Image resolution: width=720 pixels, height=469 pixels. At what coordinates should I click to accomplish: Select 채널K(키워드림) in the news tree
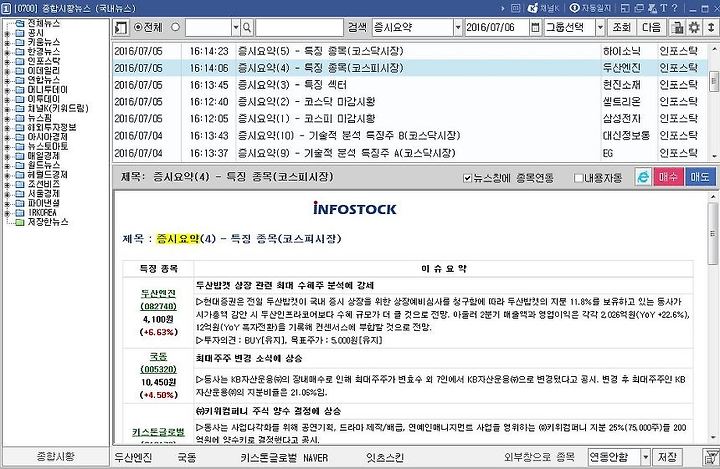(x=57, y=108)
